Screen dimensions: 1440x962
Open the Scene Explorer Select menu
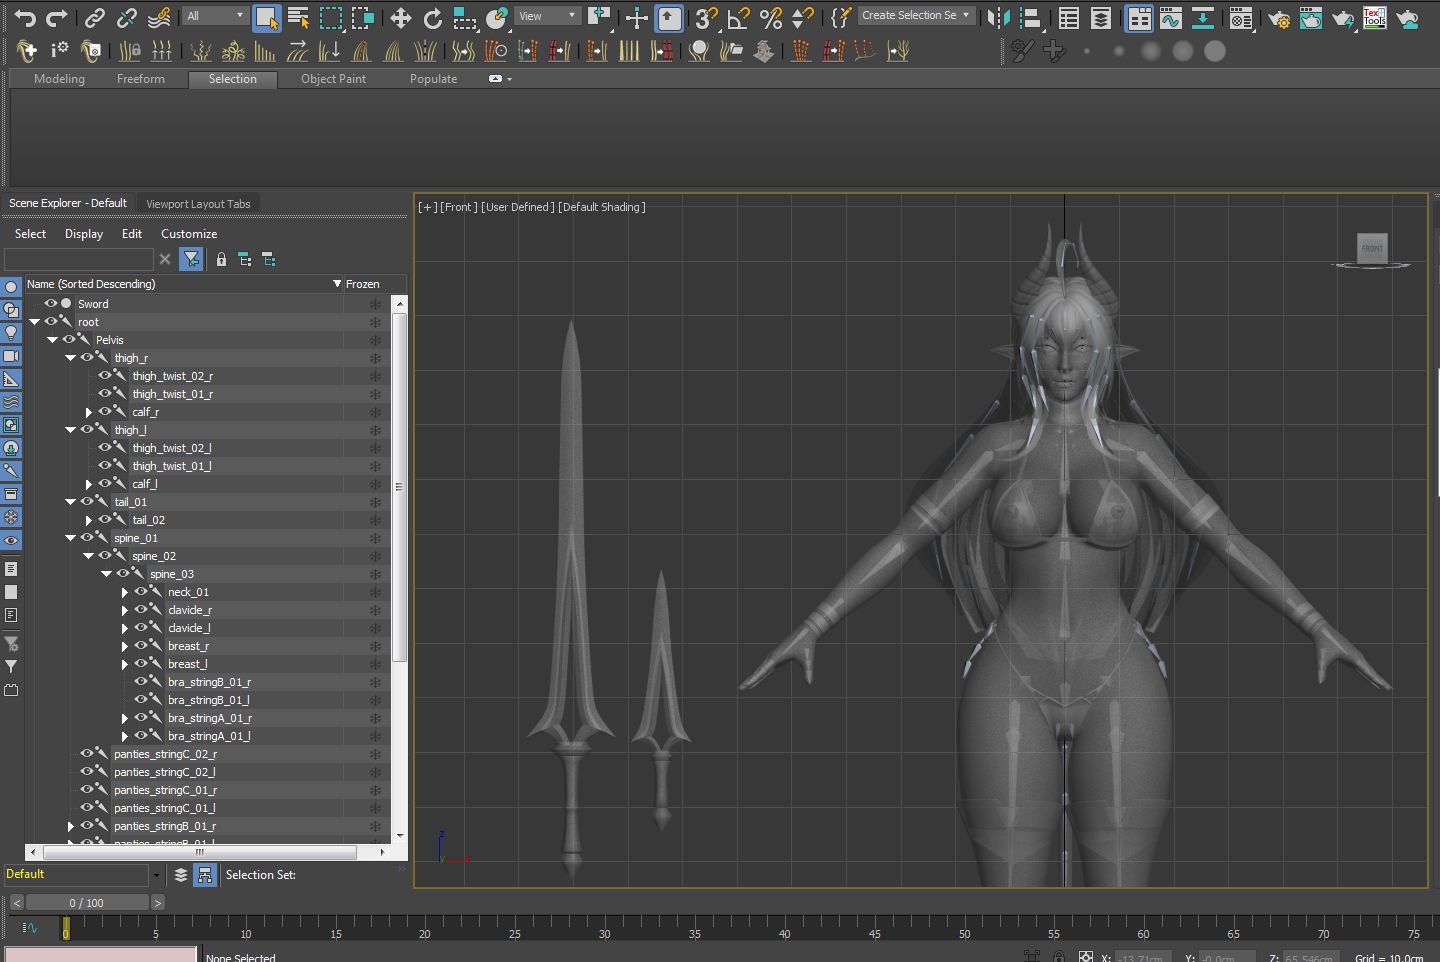point(30,234)
